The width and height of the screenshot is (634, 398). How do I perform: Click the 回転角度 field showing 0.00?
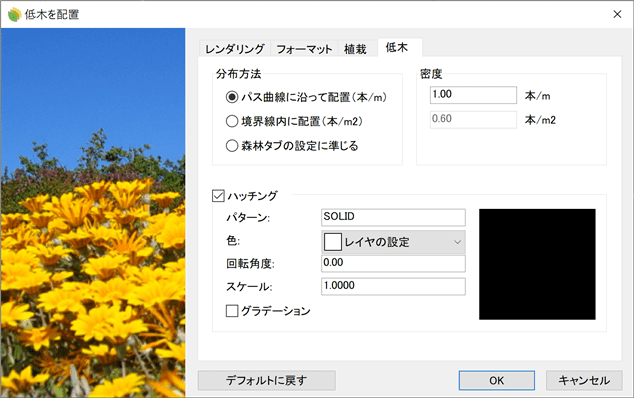(x=393, y=263)
